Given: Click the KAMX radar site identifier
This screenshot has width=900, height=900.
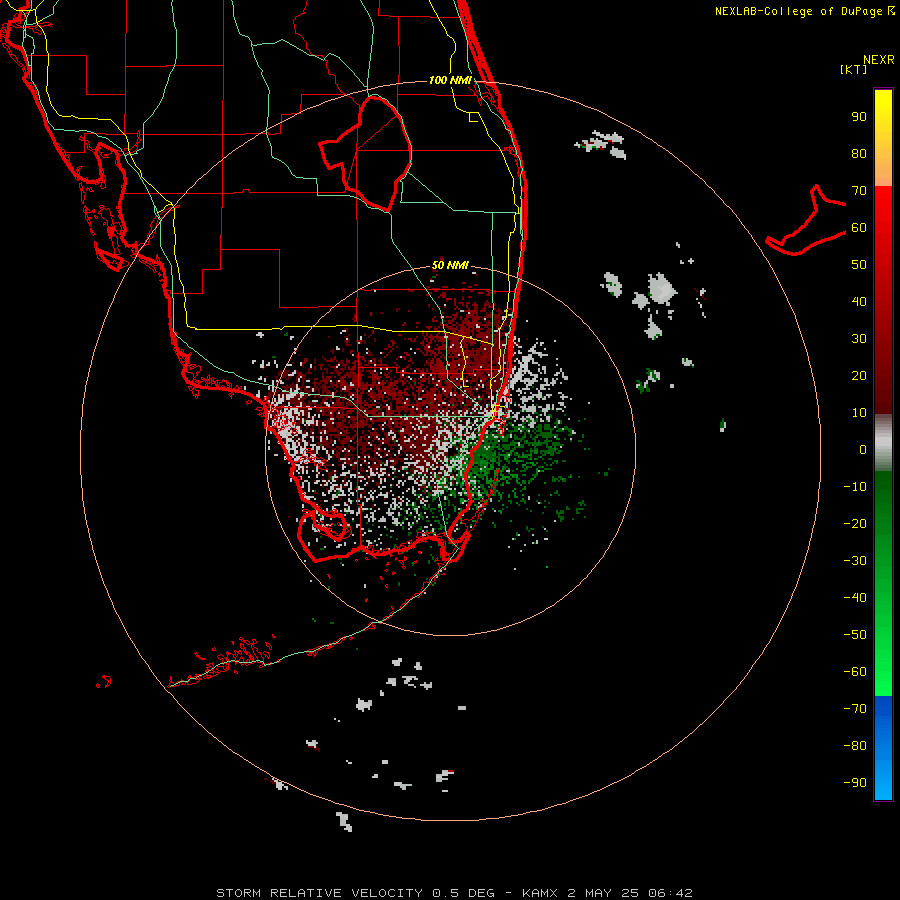Looking at the screenshot, I should tap(540, 893).
